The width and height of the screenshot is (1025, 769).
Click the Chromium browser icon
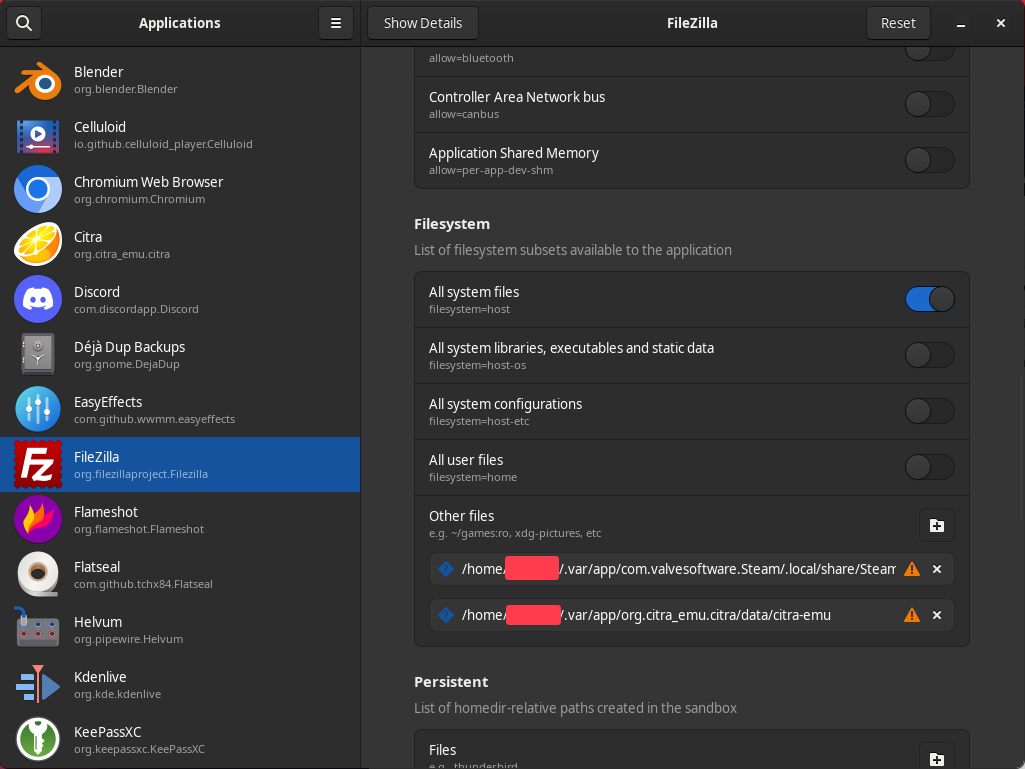(x=38, y=190)
